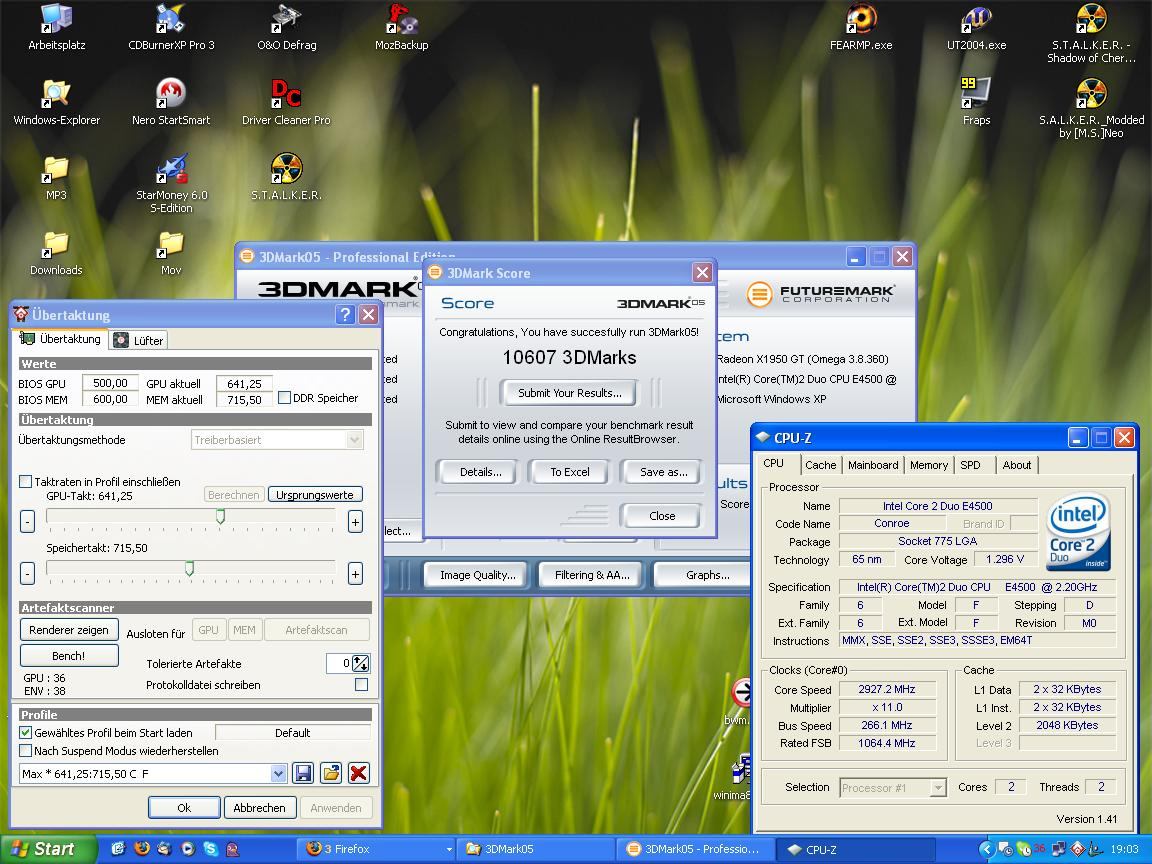The height and width of the screenshot is (864, 1152).
Task: Enable Protokolldatei schreiben checkbox
Action: [361, 684]
